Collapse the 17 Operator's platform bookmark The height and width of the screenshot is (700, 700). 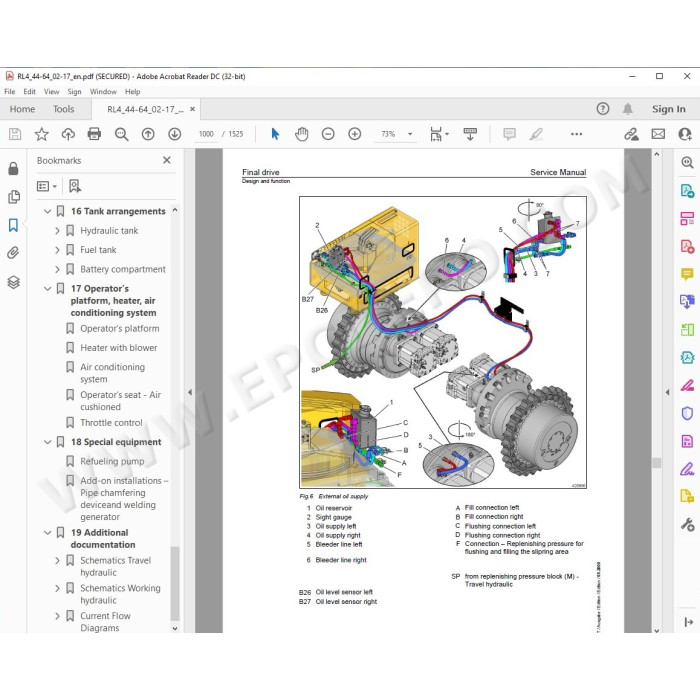click(x=47, y=289)
